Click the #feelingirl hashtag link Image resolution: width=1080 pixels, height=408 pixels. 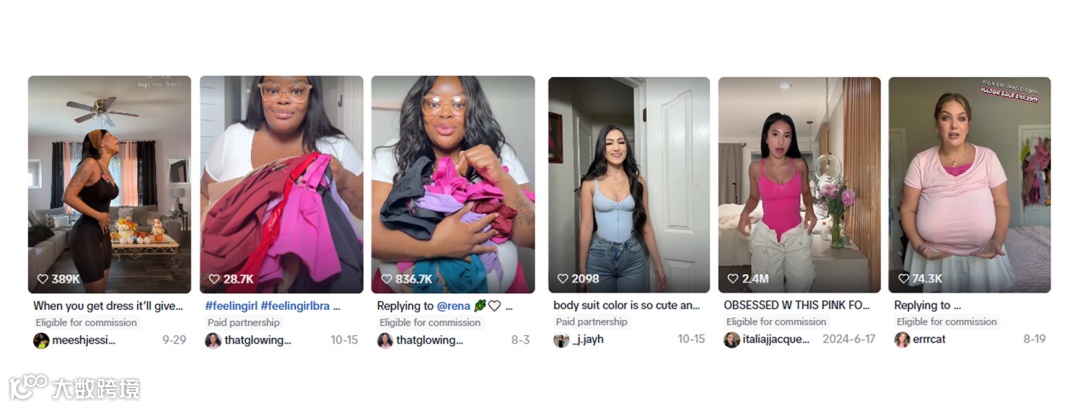coord(231,305)
